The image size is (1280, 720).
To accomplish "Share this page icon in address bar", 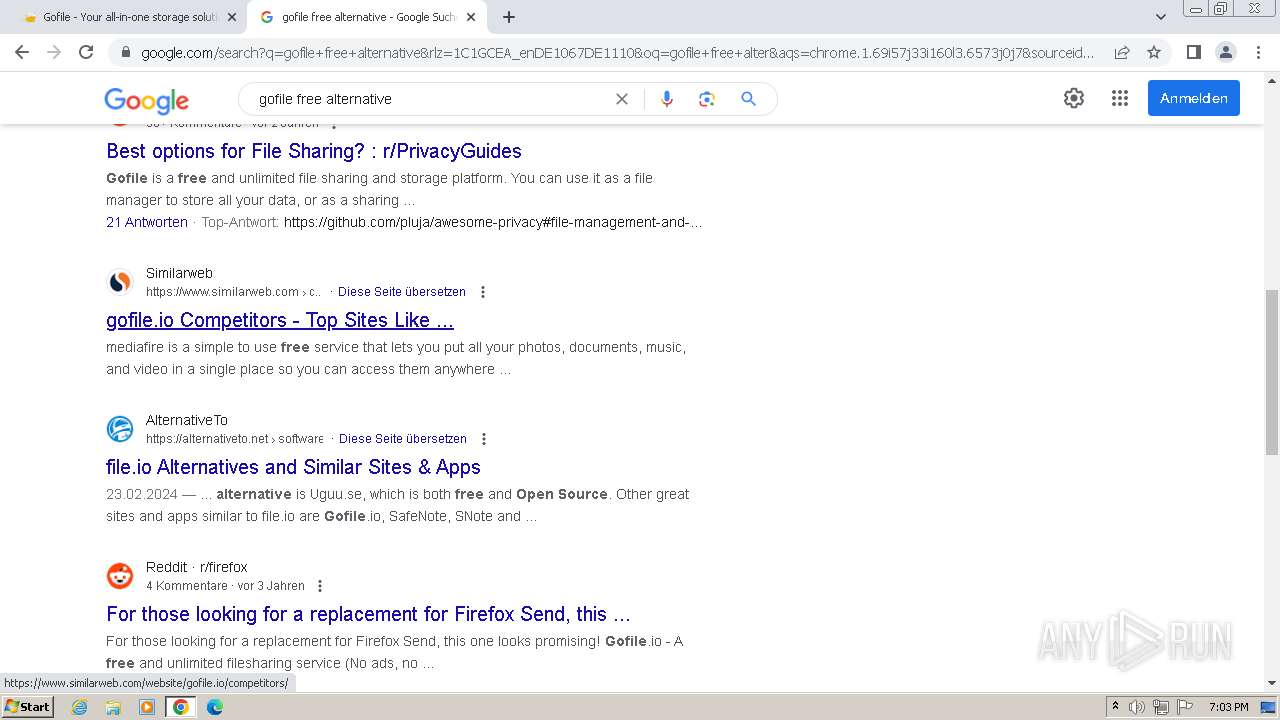I will (1122, 52).
